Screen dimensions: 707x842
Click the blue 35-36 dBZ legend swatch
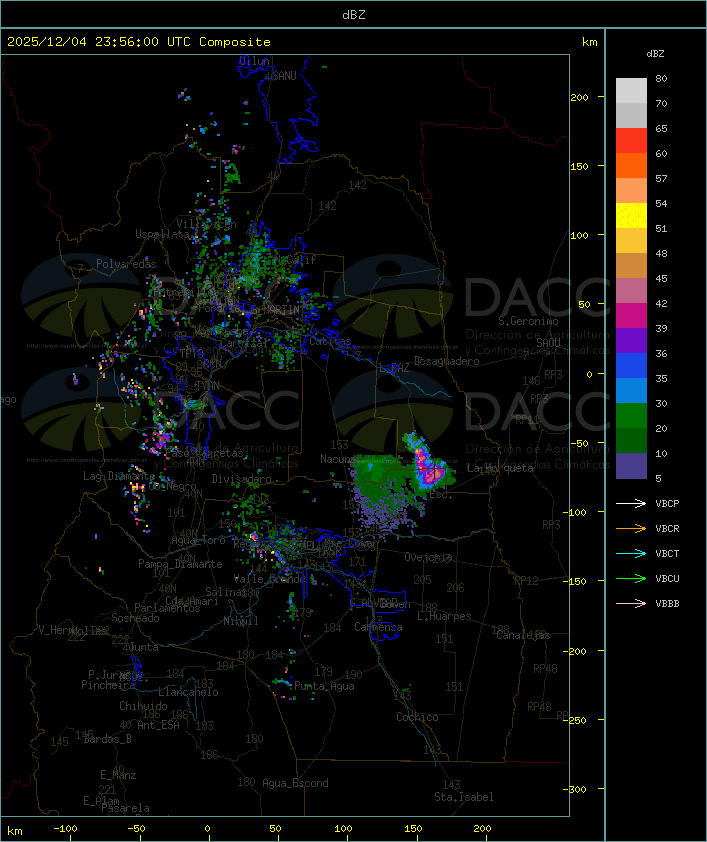click(631, 366)
